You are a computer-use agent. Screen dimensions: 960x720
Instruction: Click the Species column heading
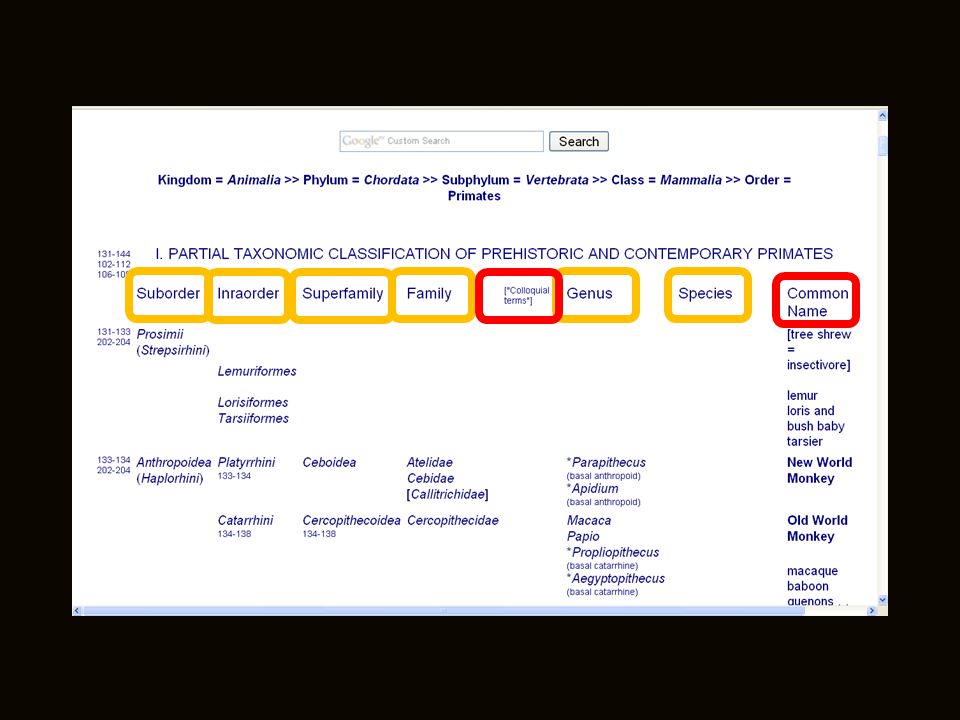coord(705,293)
